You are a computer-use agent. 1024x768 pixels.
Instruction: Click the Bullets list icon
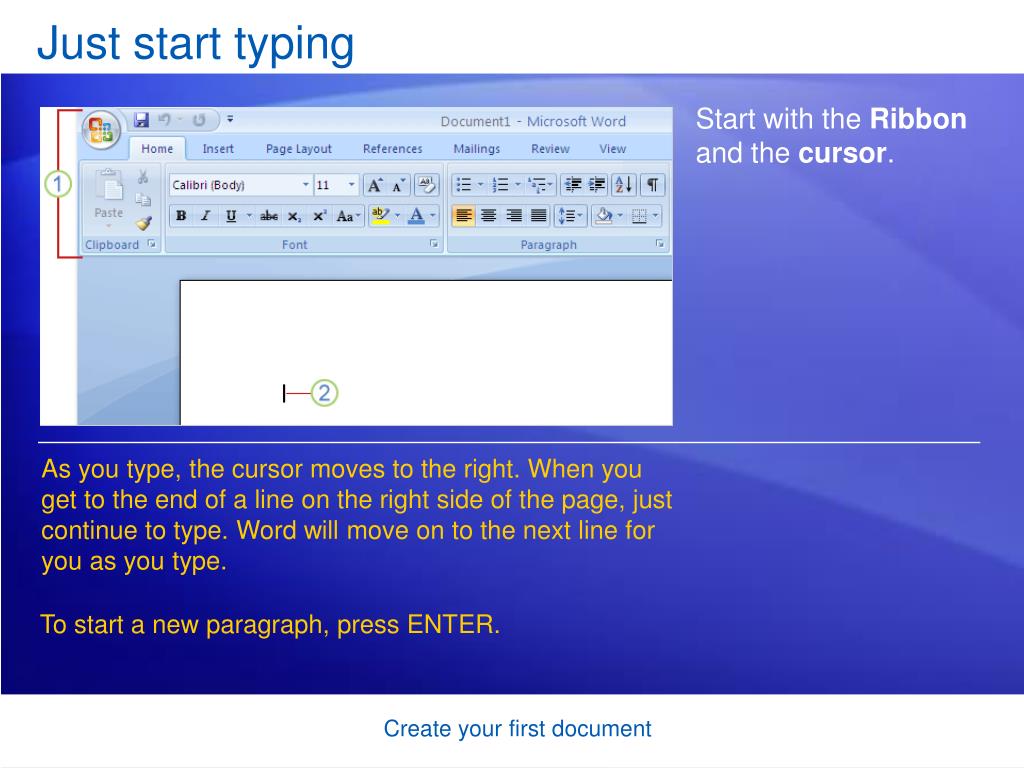tap(464, 185)
